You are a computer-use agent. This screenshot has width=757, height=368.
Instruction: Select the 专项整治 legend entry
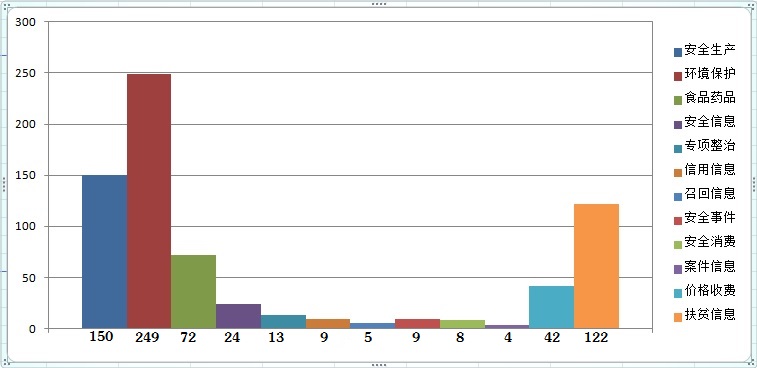click(x=705, y=146)
